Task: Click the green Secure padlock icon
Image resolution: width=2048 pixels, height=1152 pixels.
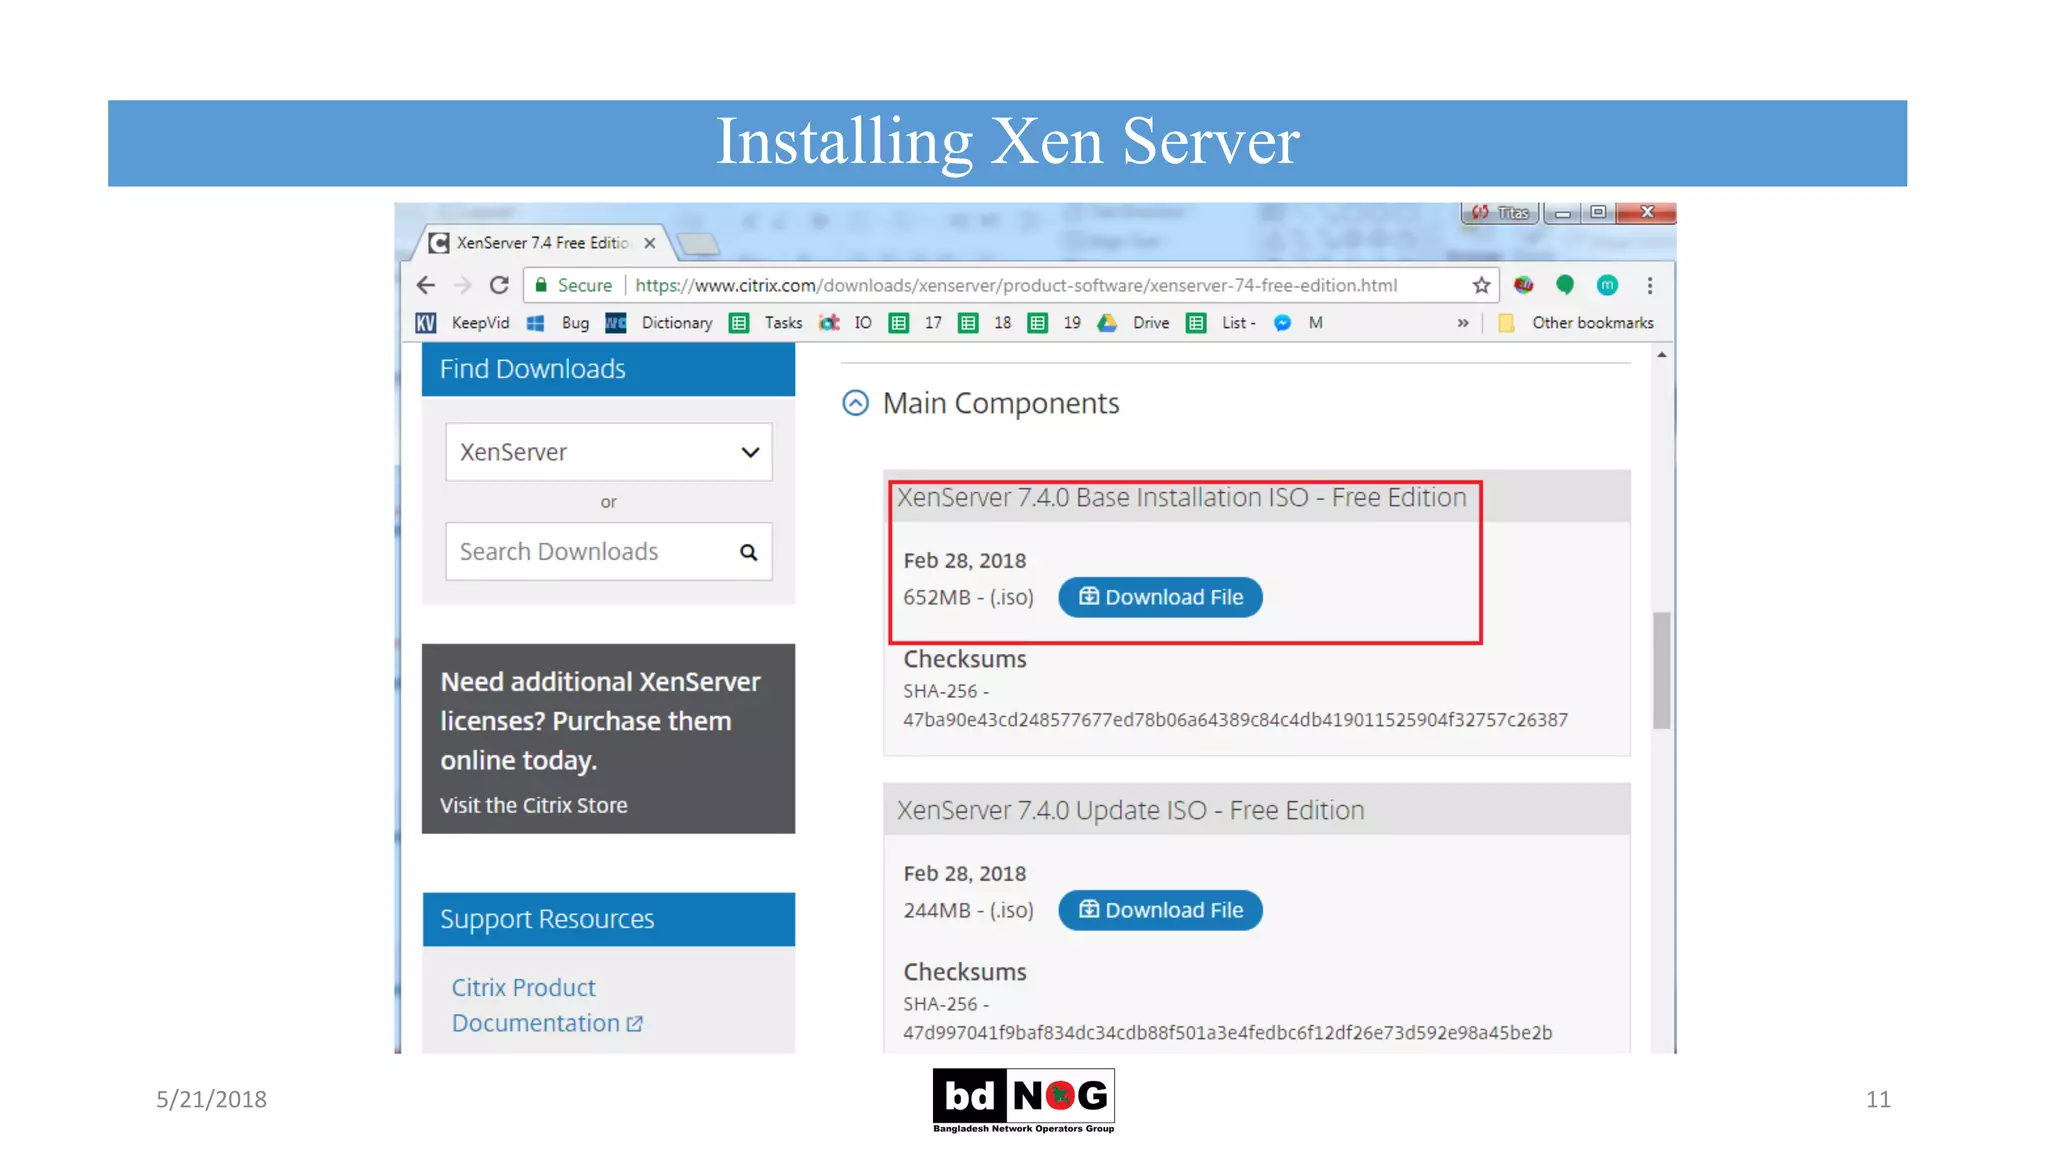Action: 541,285
